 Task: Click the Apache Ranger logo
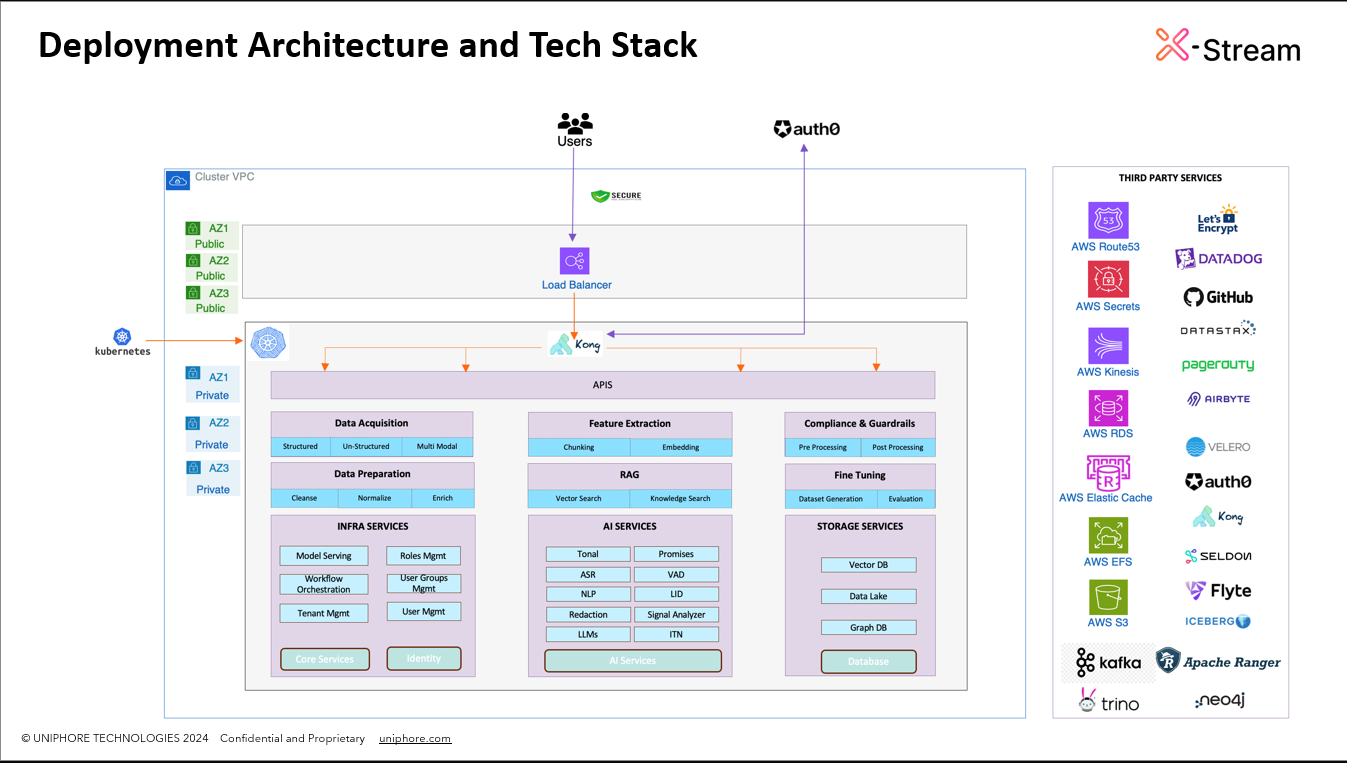[1218, 661]
